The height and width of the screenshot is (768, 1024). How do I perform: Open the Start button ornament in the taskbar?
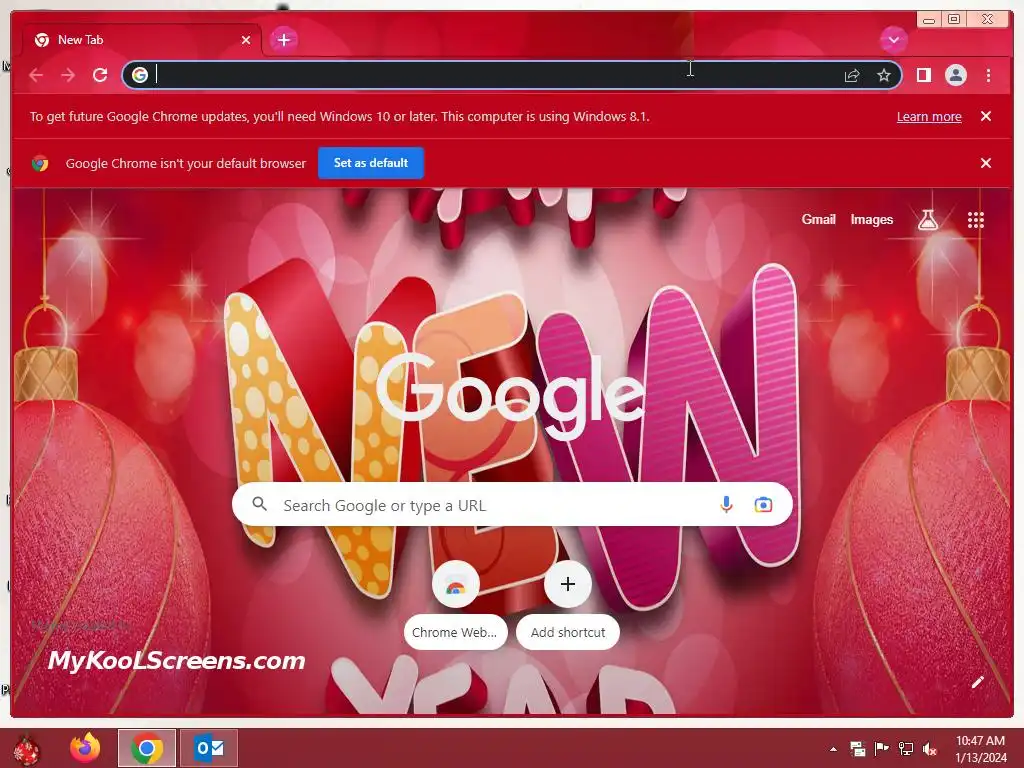click(27, 749)
